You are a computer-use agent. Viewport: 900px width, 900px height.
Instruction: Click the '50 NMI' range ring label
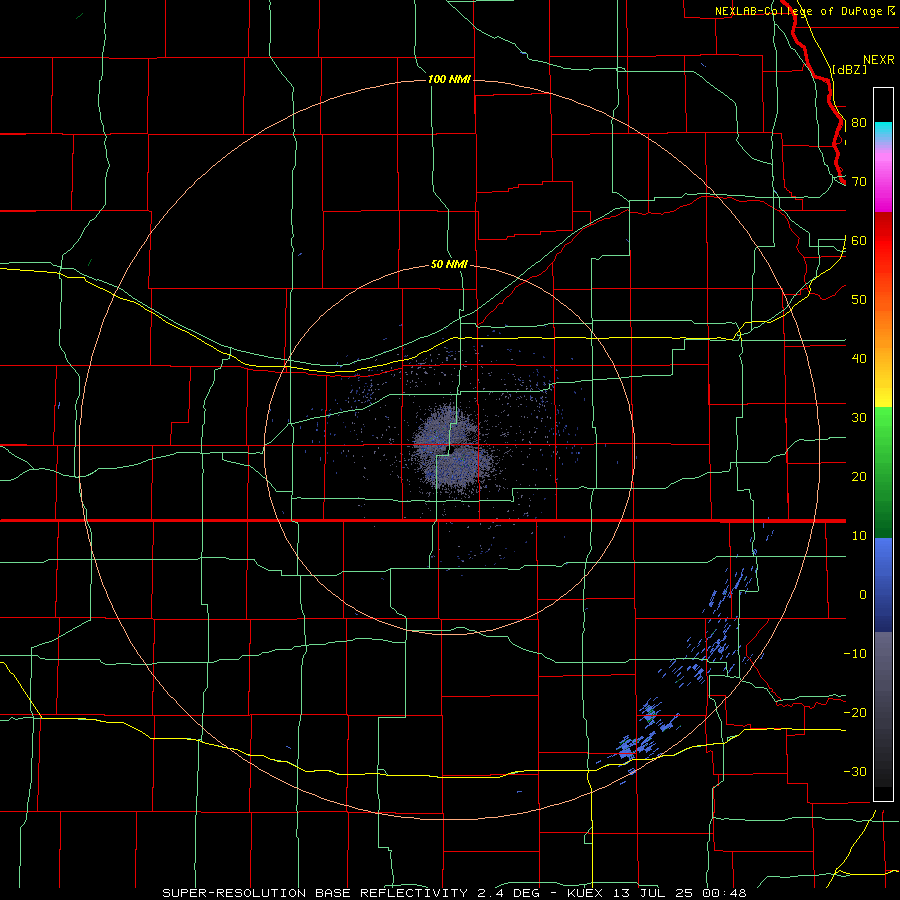point(449,264)
